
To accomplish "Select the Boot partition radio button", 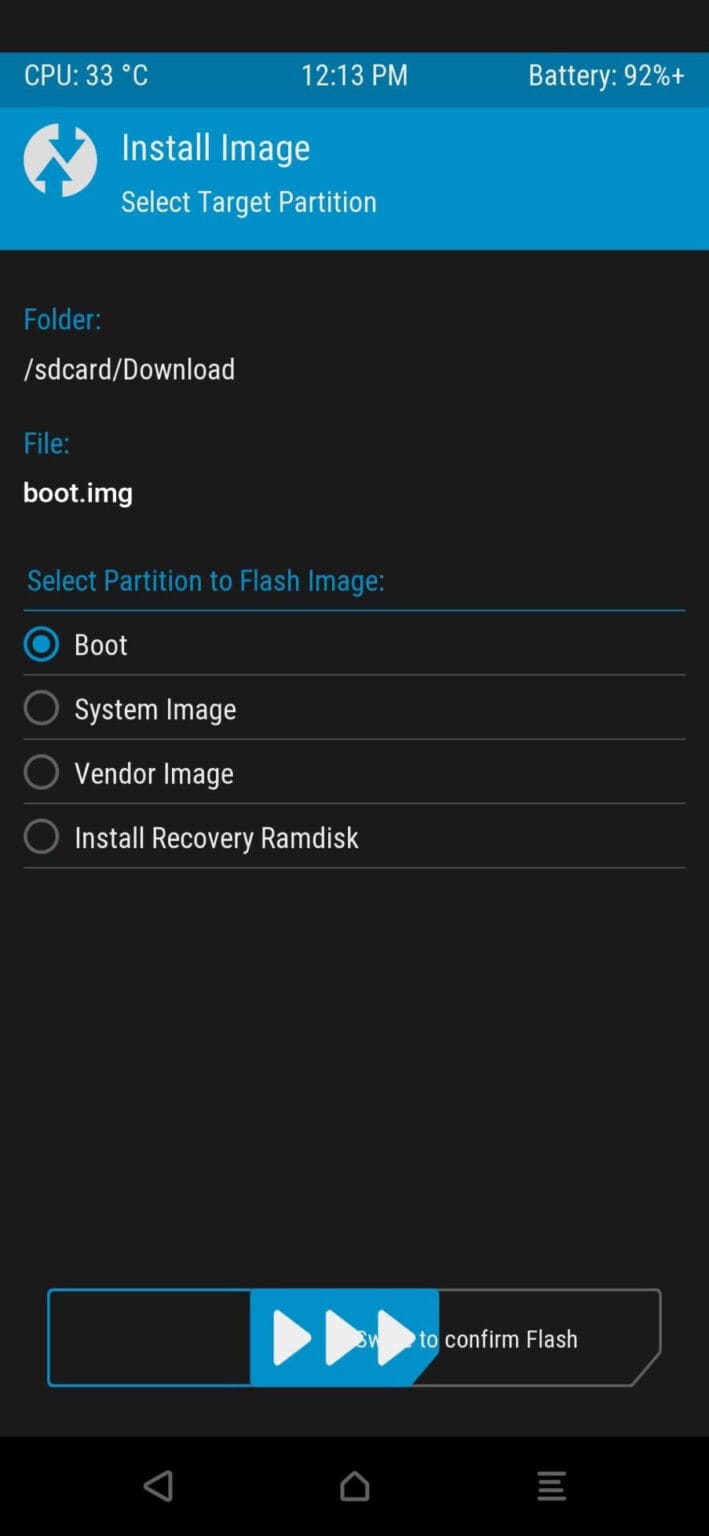I will tap(41, 644).
